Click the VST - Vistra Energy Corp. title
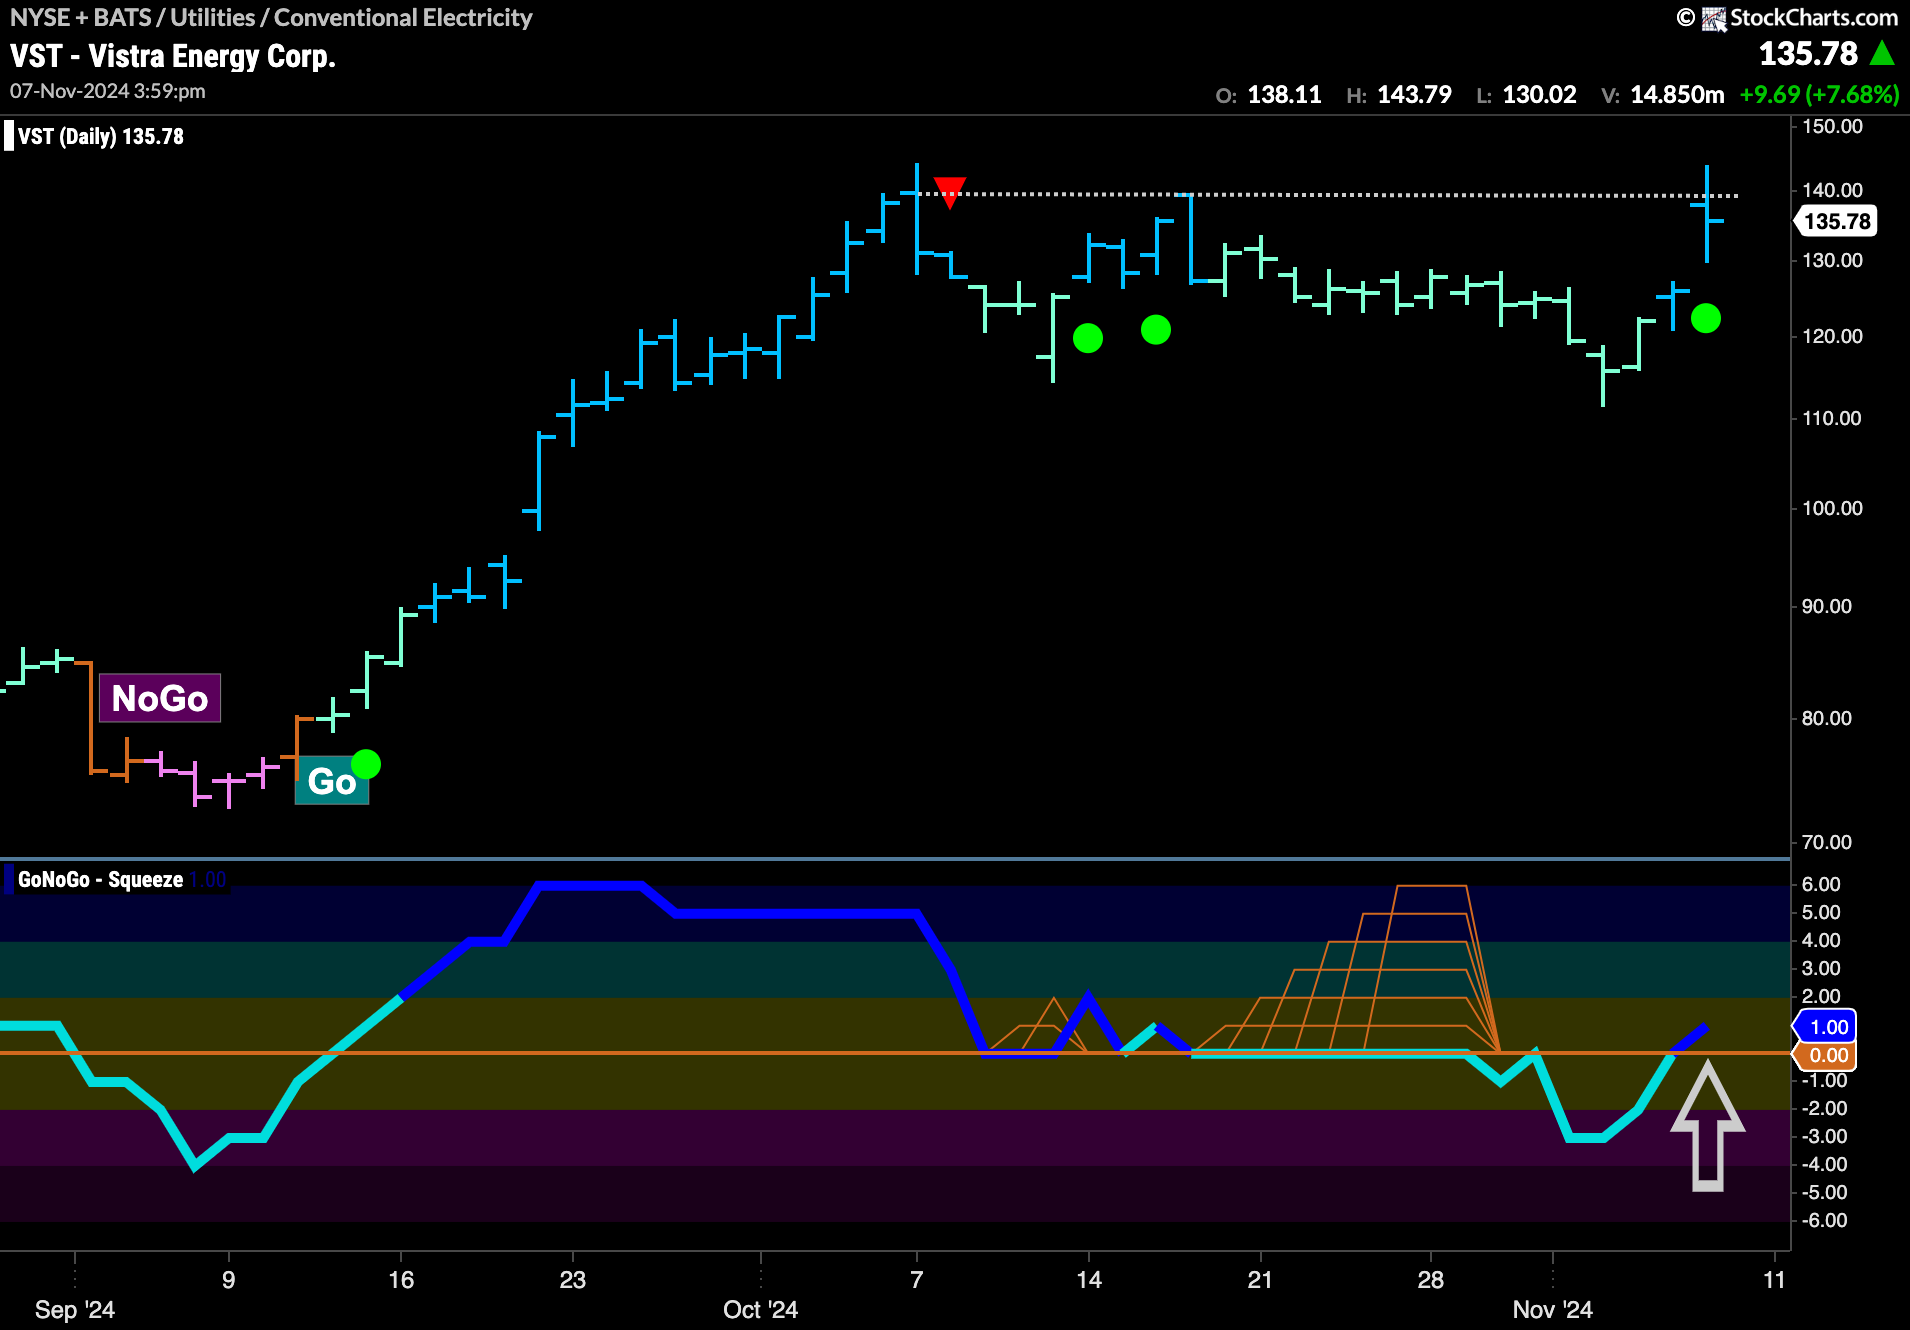Screen dimensions: 1910x1330 click(x=173, y=56)
